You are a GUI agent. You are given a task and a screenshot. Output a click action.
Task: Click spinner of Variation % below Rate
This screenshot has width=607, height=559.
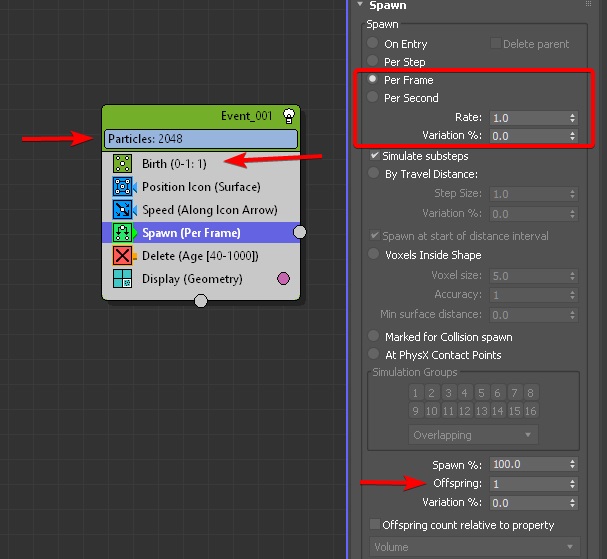coord(573,136)
